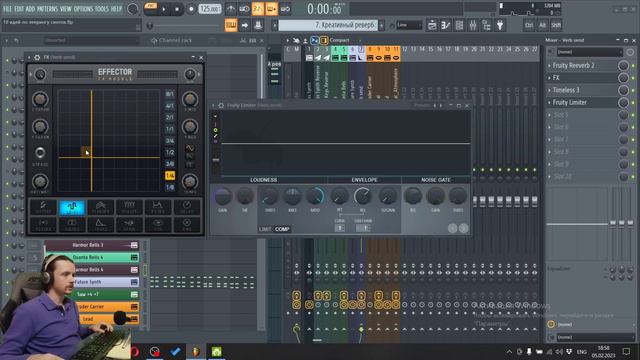This screenshot has height=360, width=640.
Task: Switch Fruity Limiter to COMP mode
Action: pyautogui.click(x=282, y=229)
